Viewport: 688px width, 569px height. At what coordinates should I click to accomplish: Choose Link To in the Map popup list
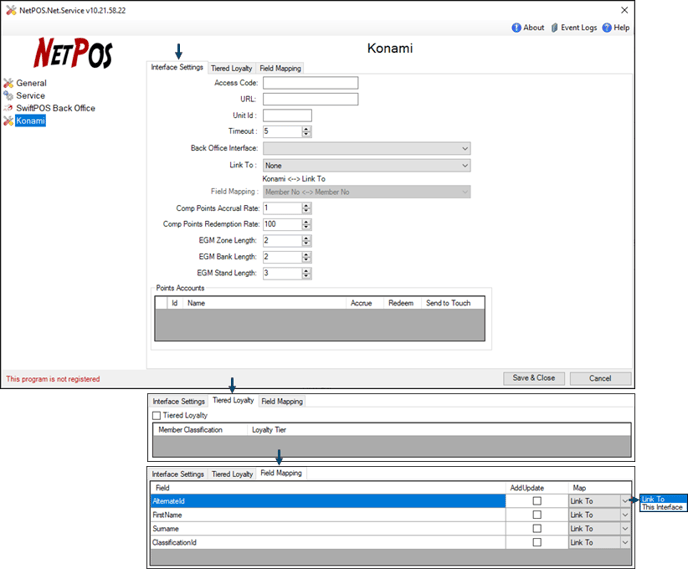663,499
